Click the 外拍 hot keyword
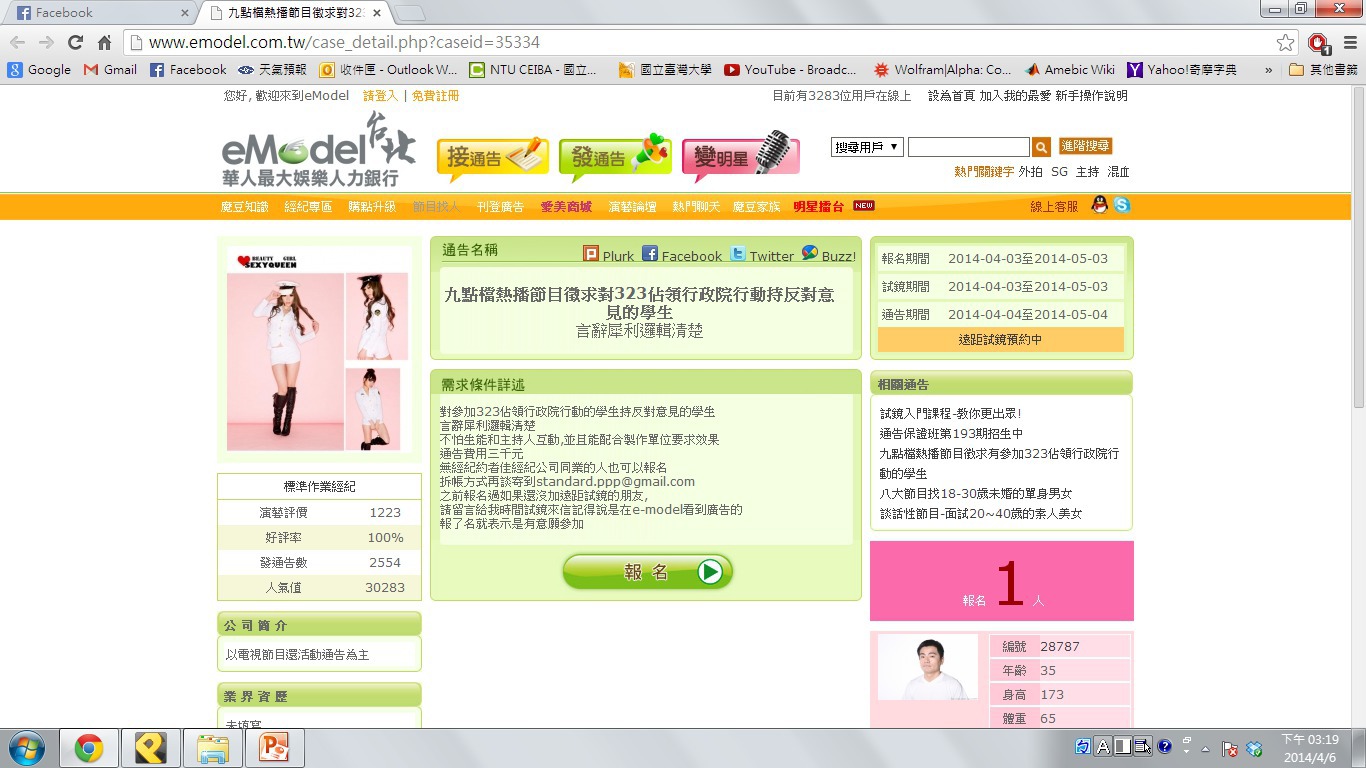The width and height of the screenshot is (1366, 768). pyautogui.click(x=1030, y=172)
